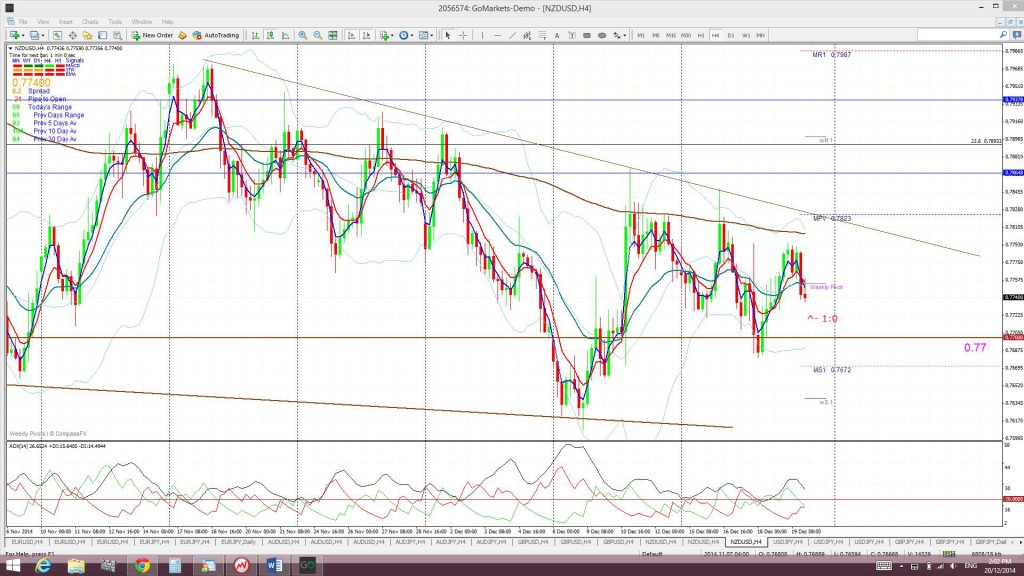1024x576 pixels.
Task: Open the Market Watch window icon
Action: [x=57, y=35]
